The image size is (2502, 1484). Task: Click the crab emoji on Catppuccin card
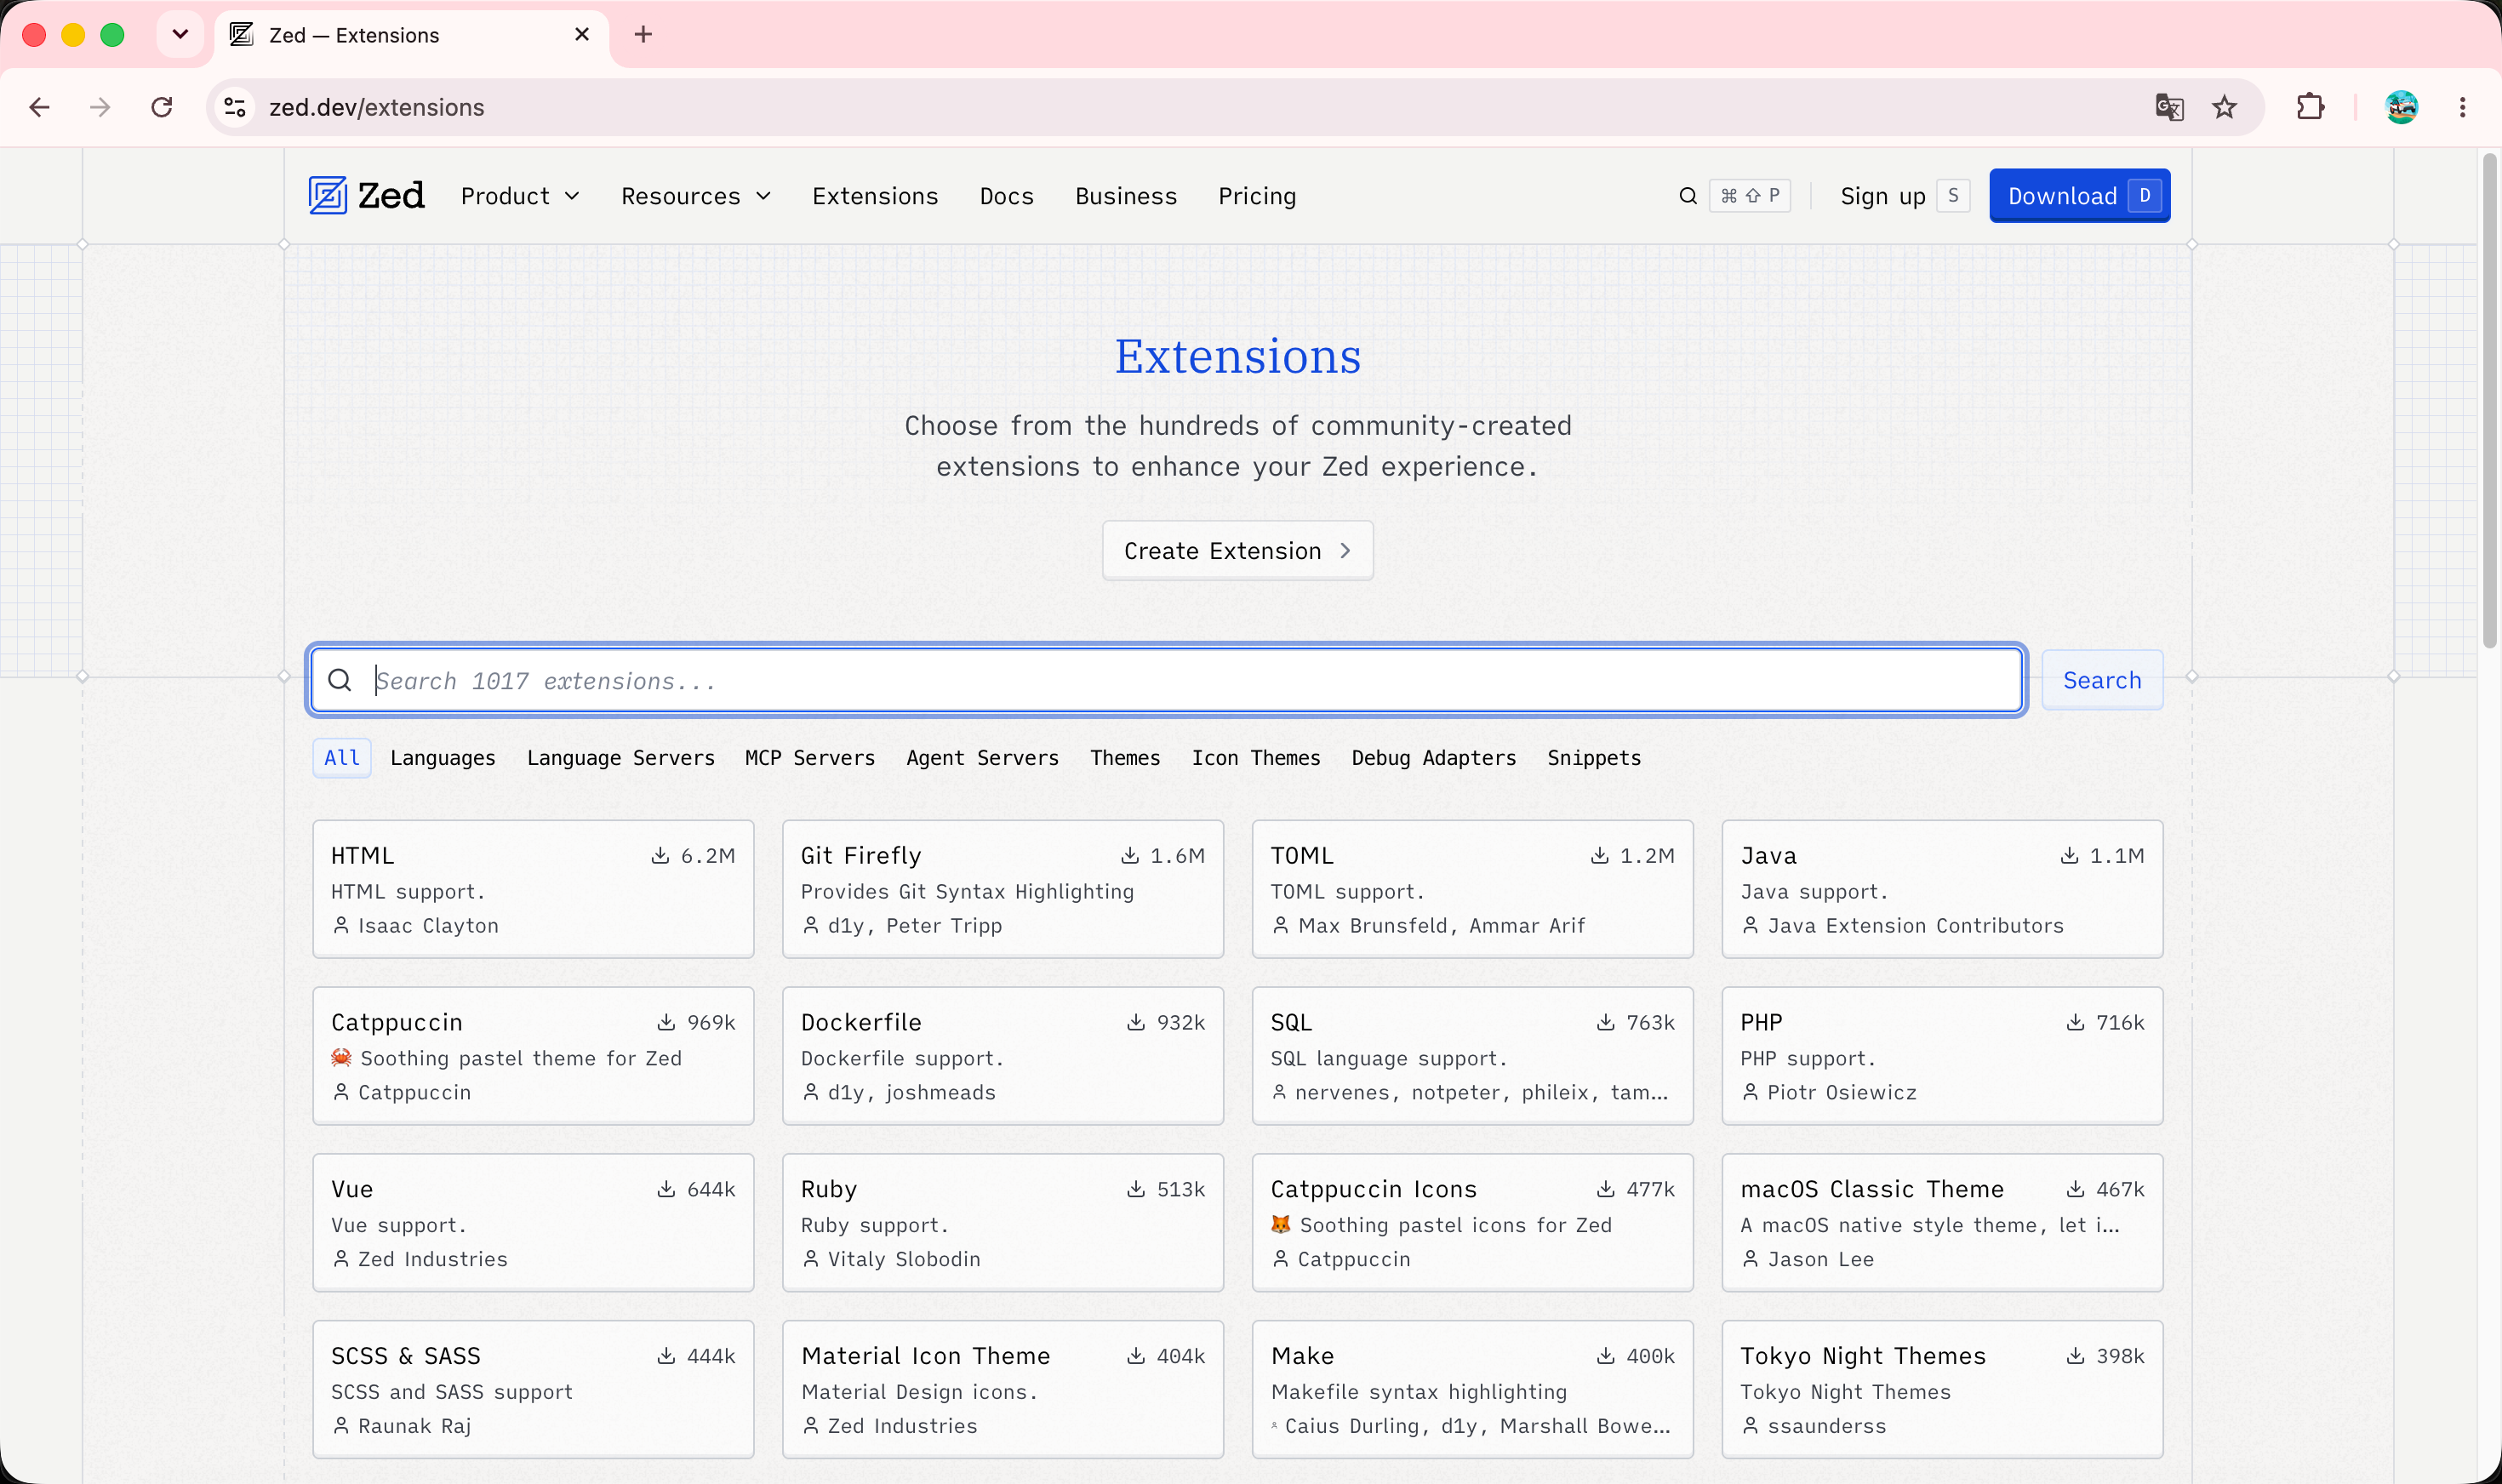pos(342,1057)
